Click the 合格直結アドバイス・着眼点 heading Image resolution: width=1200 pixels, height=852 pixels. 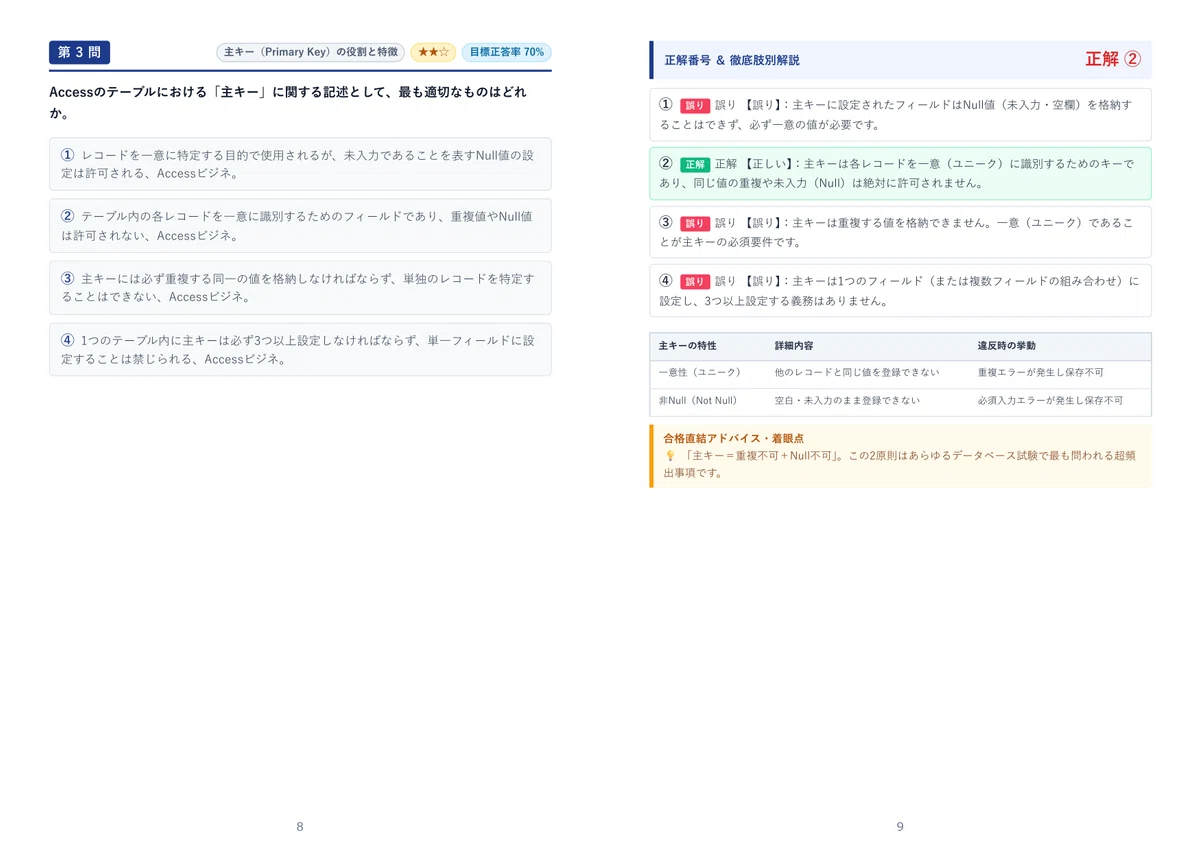[x=733, y=438]
